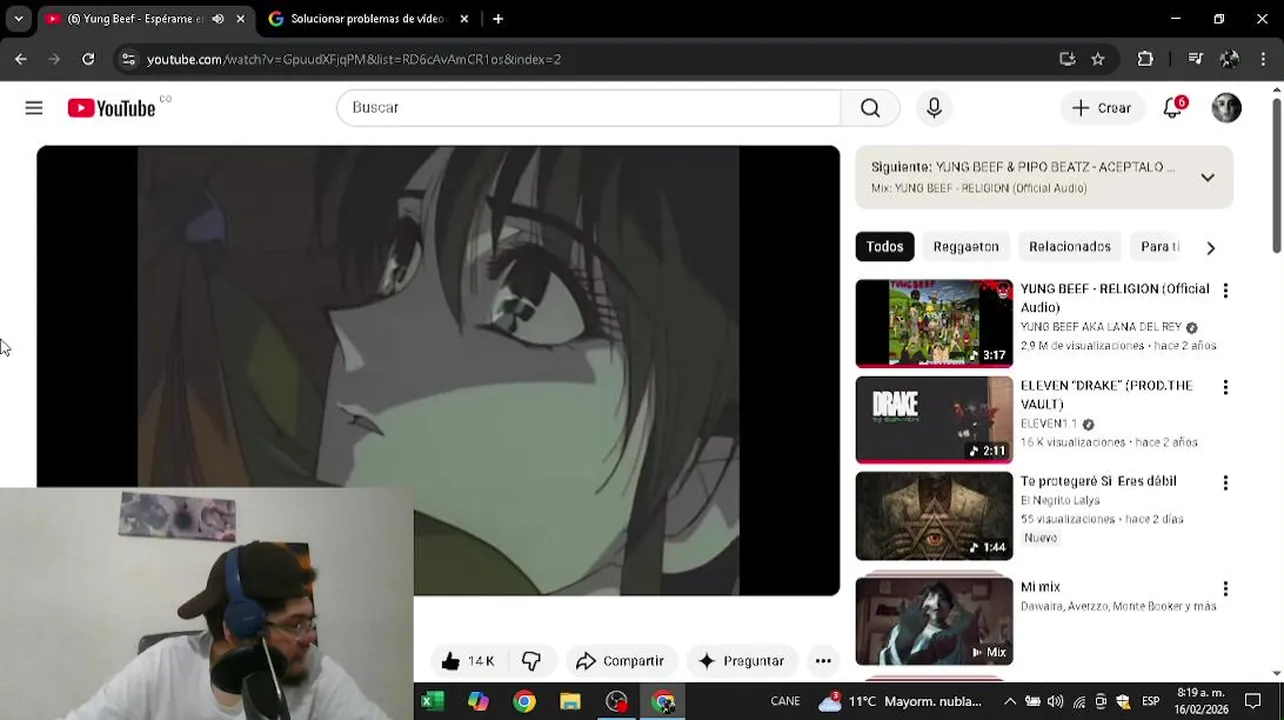Click YUNG BEEF - RELIGION (Official Audio) title
The height and width of the screenshot is (720, 1284).
[x=1115, y=298]
